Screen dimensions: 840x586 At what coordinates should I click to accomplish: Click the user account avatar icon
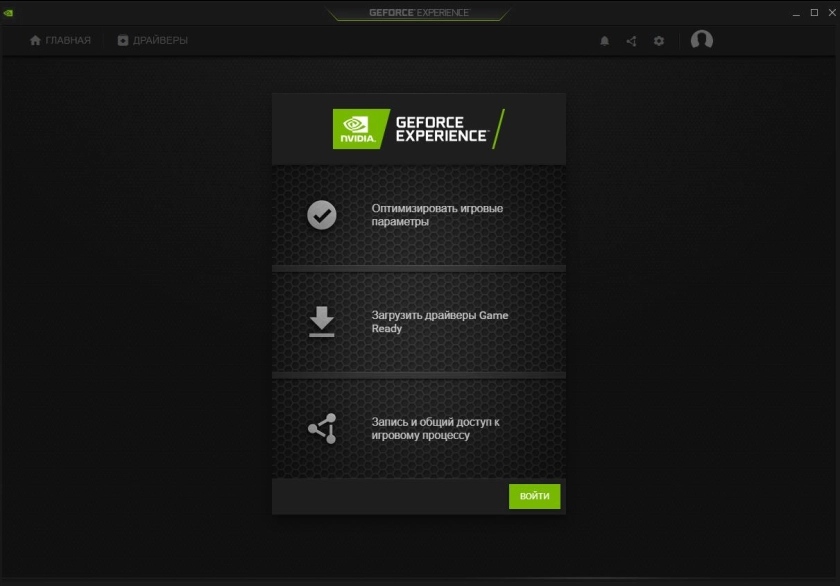coord(702,40)
